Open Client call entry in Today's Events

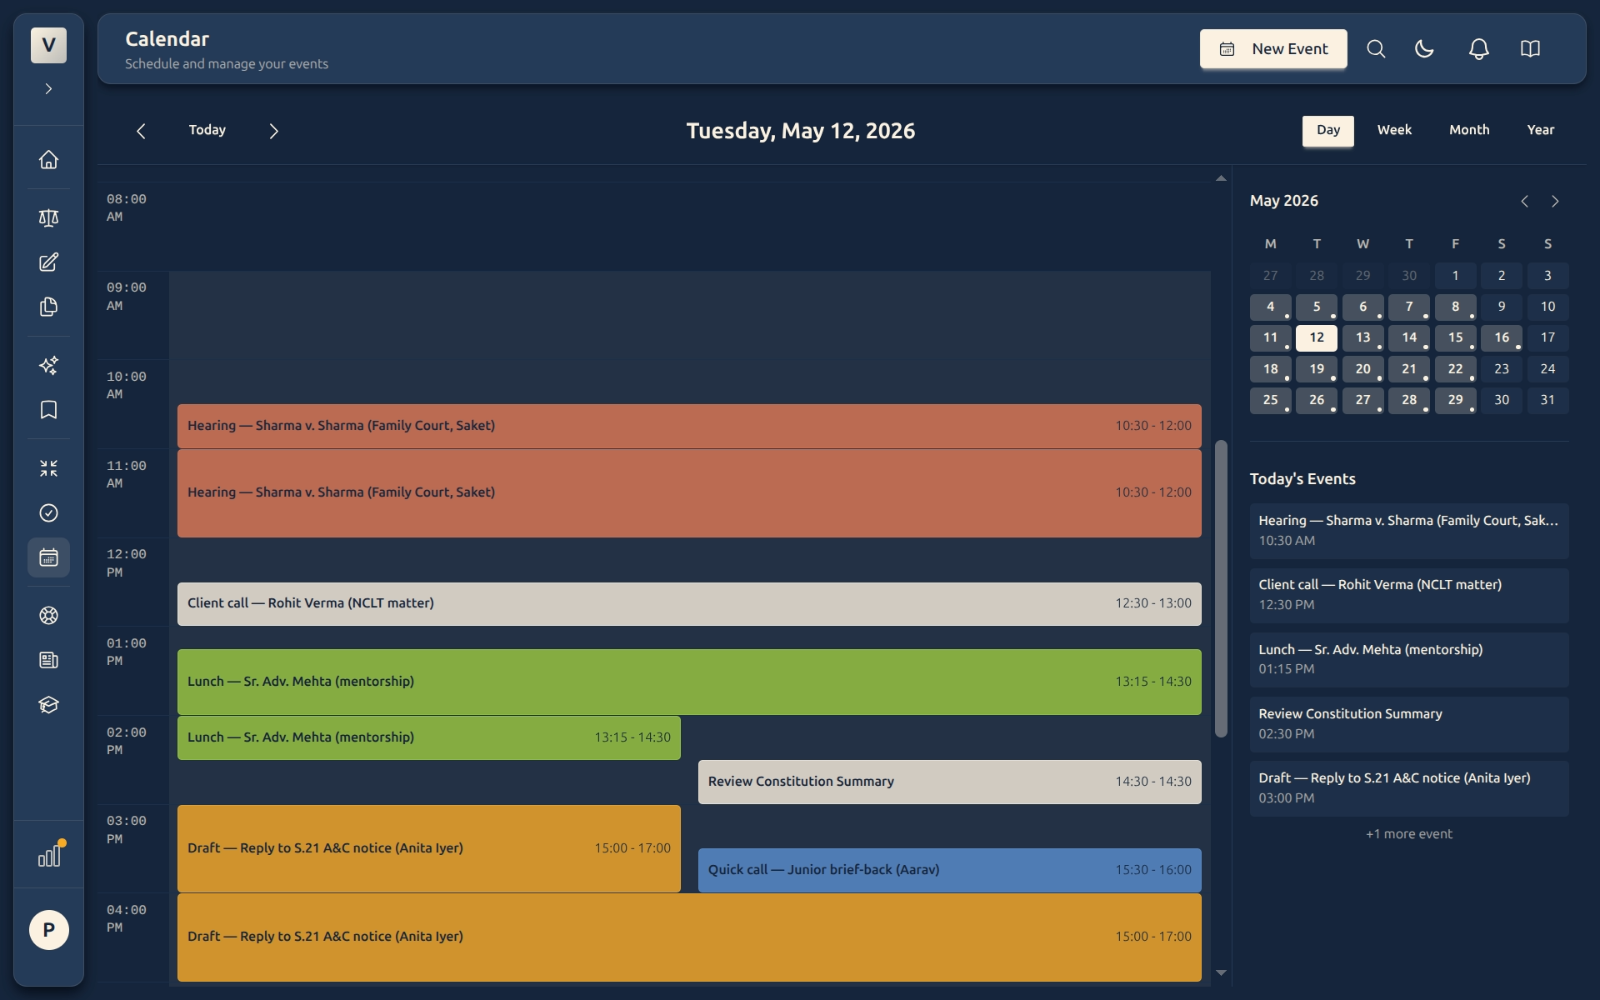pos(1409,595)
